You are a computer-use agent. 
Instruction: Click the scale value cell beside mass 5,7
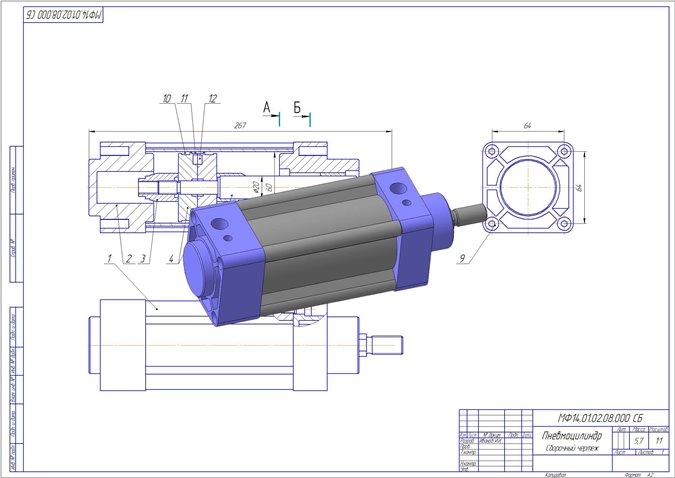click(x=659, y=441)
